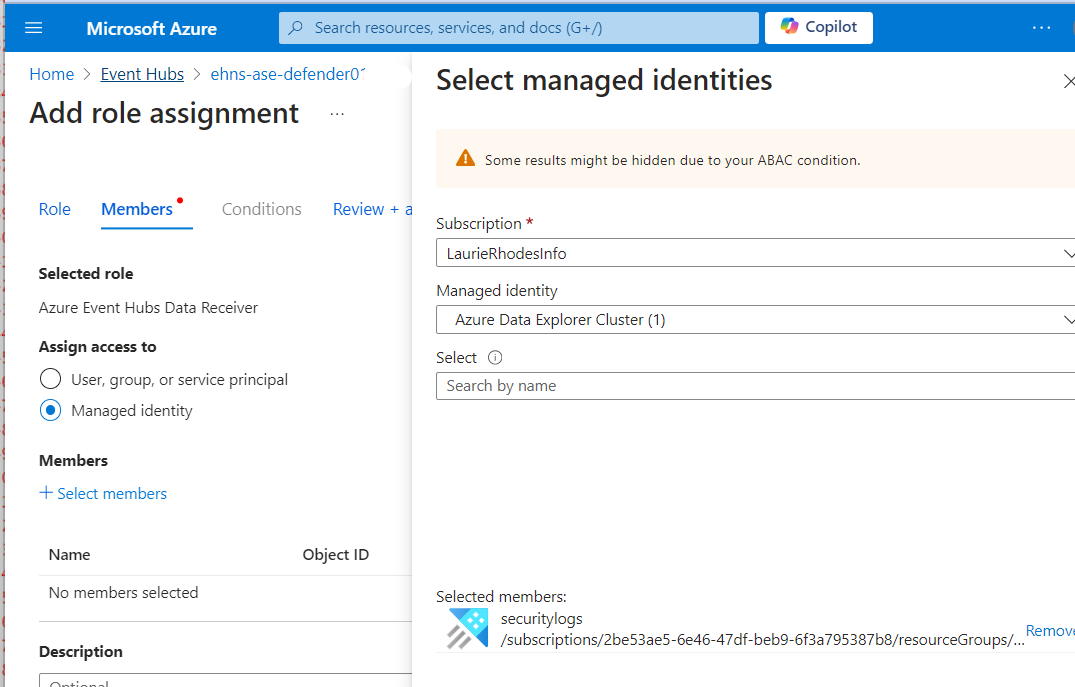
Task: Focus the global search resources box
Action: 518,28
